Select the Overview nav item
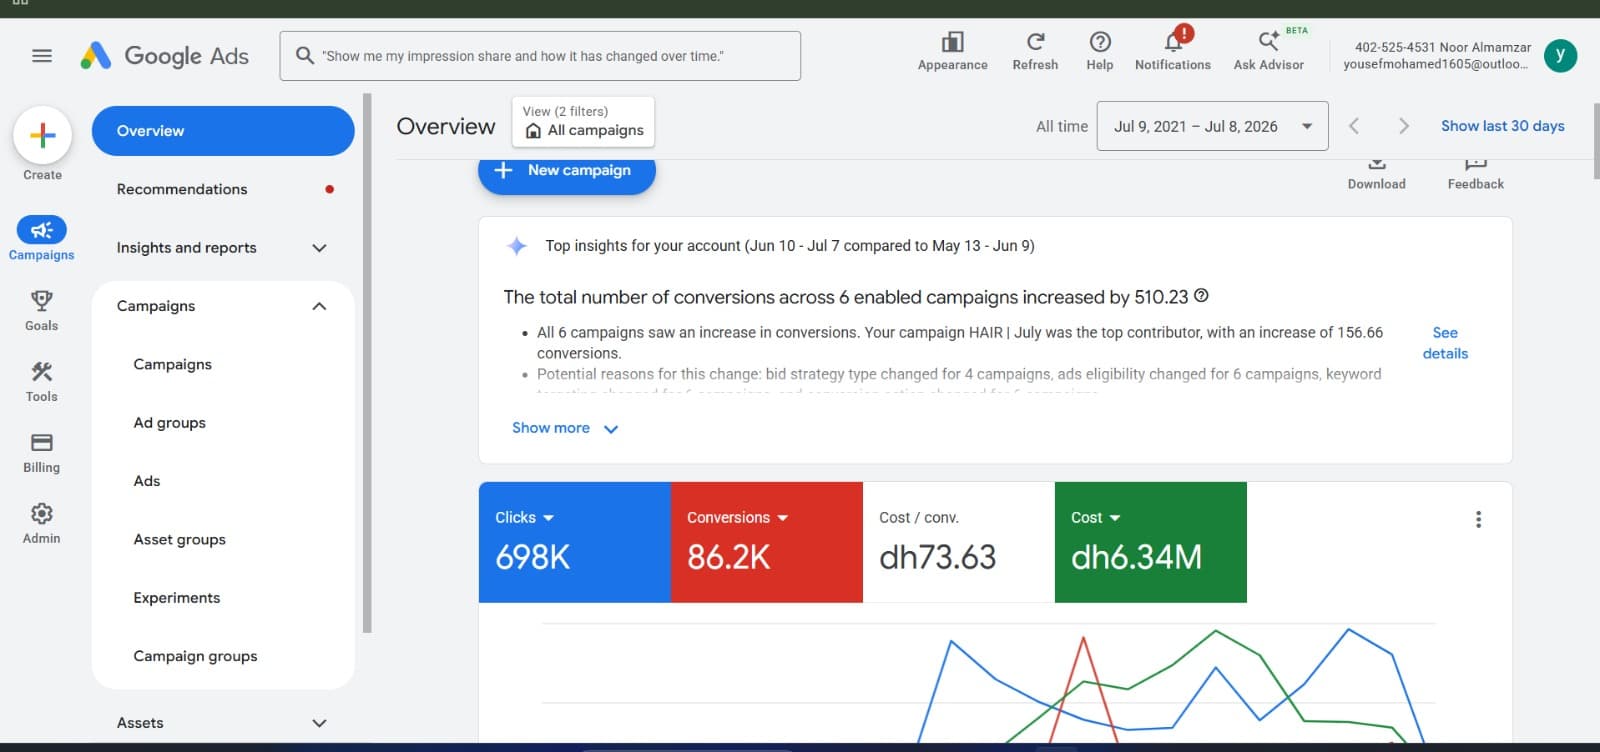 pyautogui.click(x=223, y=131)
